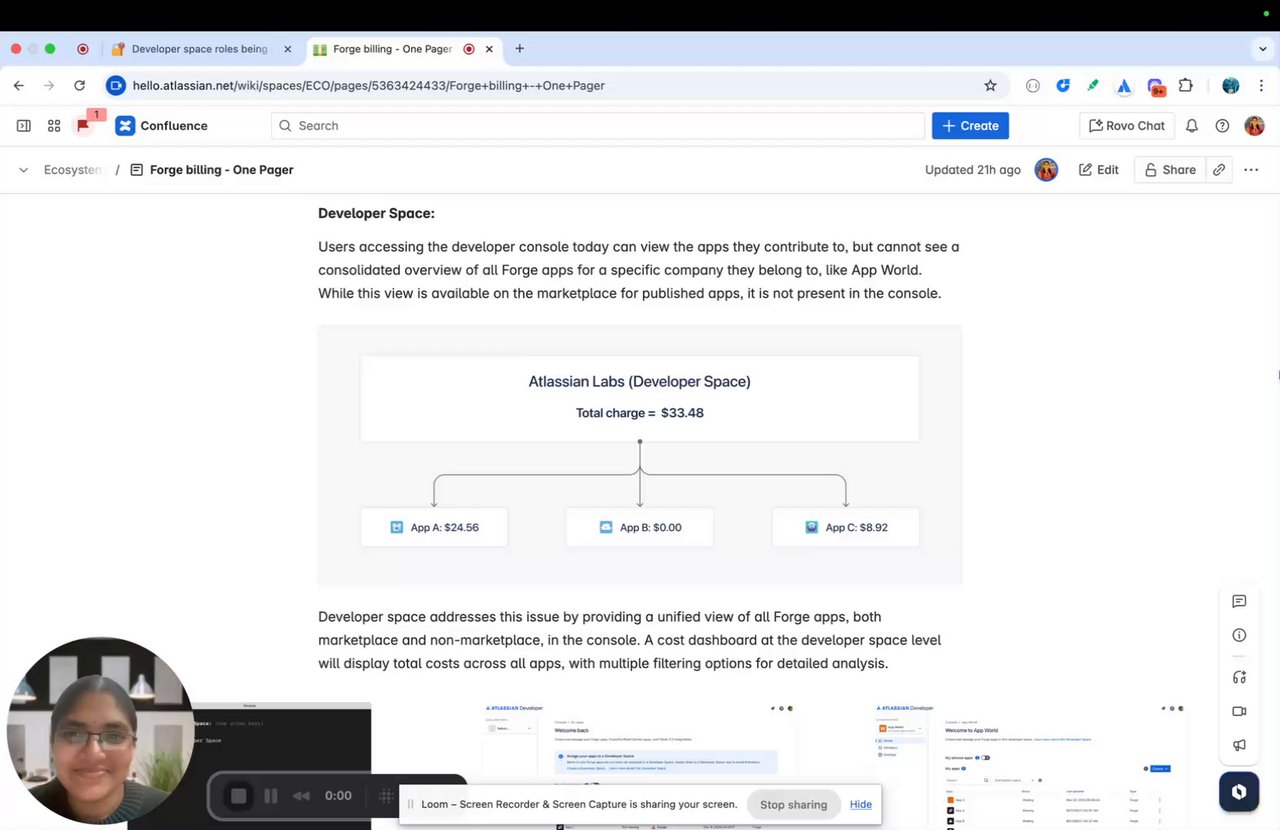Click the Total charge = $33.48 text
The width and height of the screenshot is (1280, 830).
click(x=640, y=413)
